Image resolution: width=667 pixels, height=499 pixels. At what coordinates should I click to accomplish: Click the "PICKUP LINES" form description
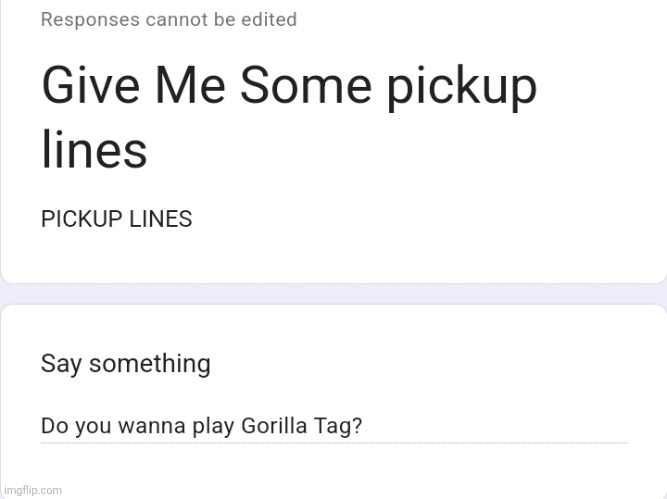[x=116, y=219]
